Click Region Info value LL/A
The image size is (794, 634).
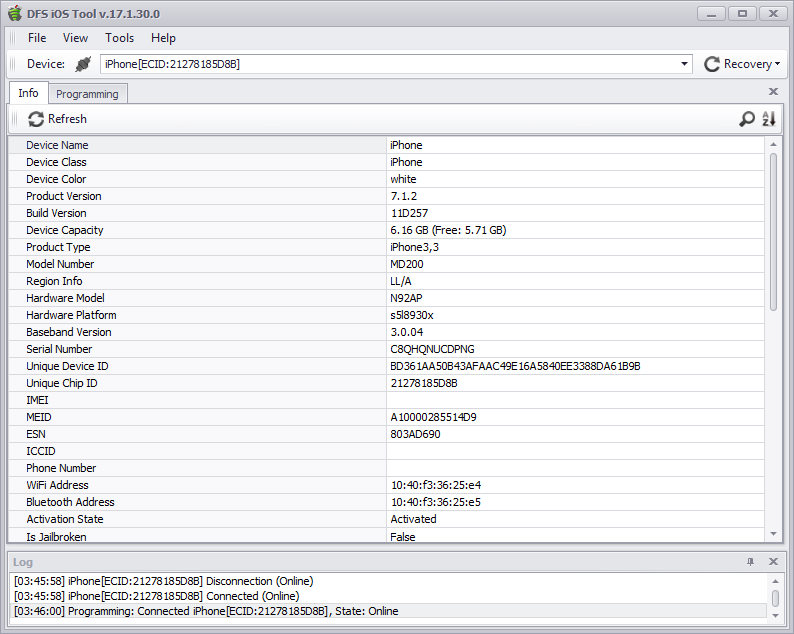click(x=401, y=282)
